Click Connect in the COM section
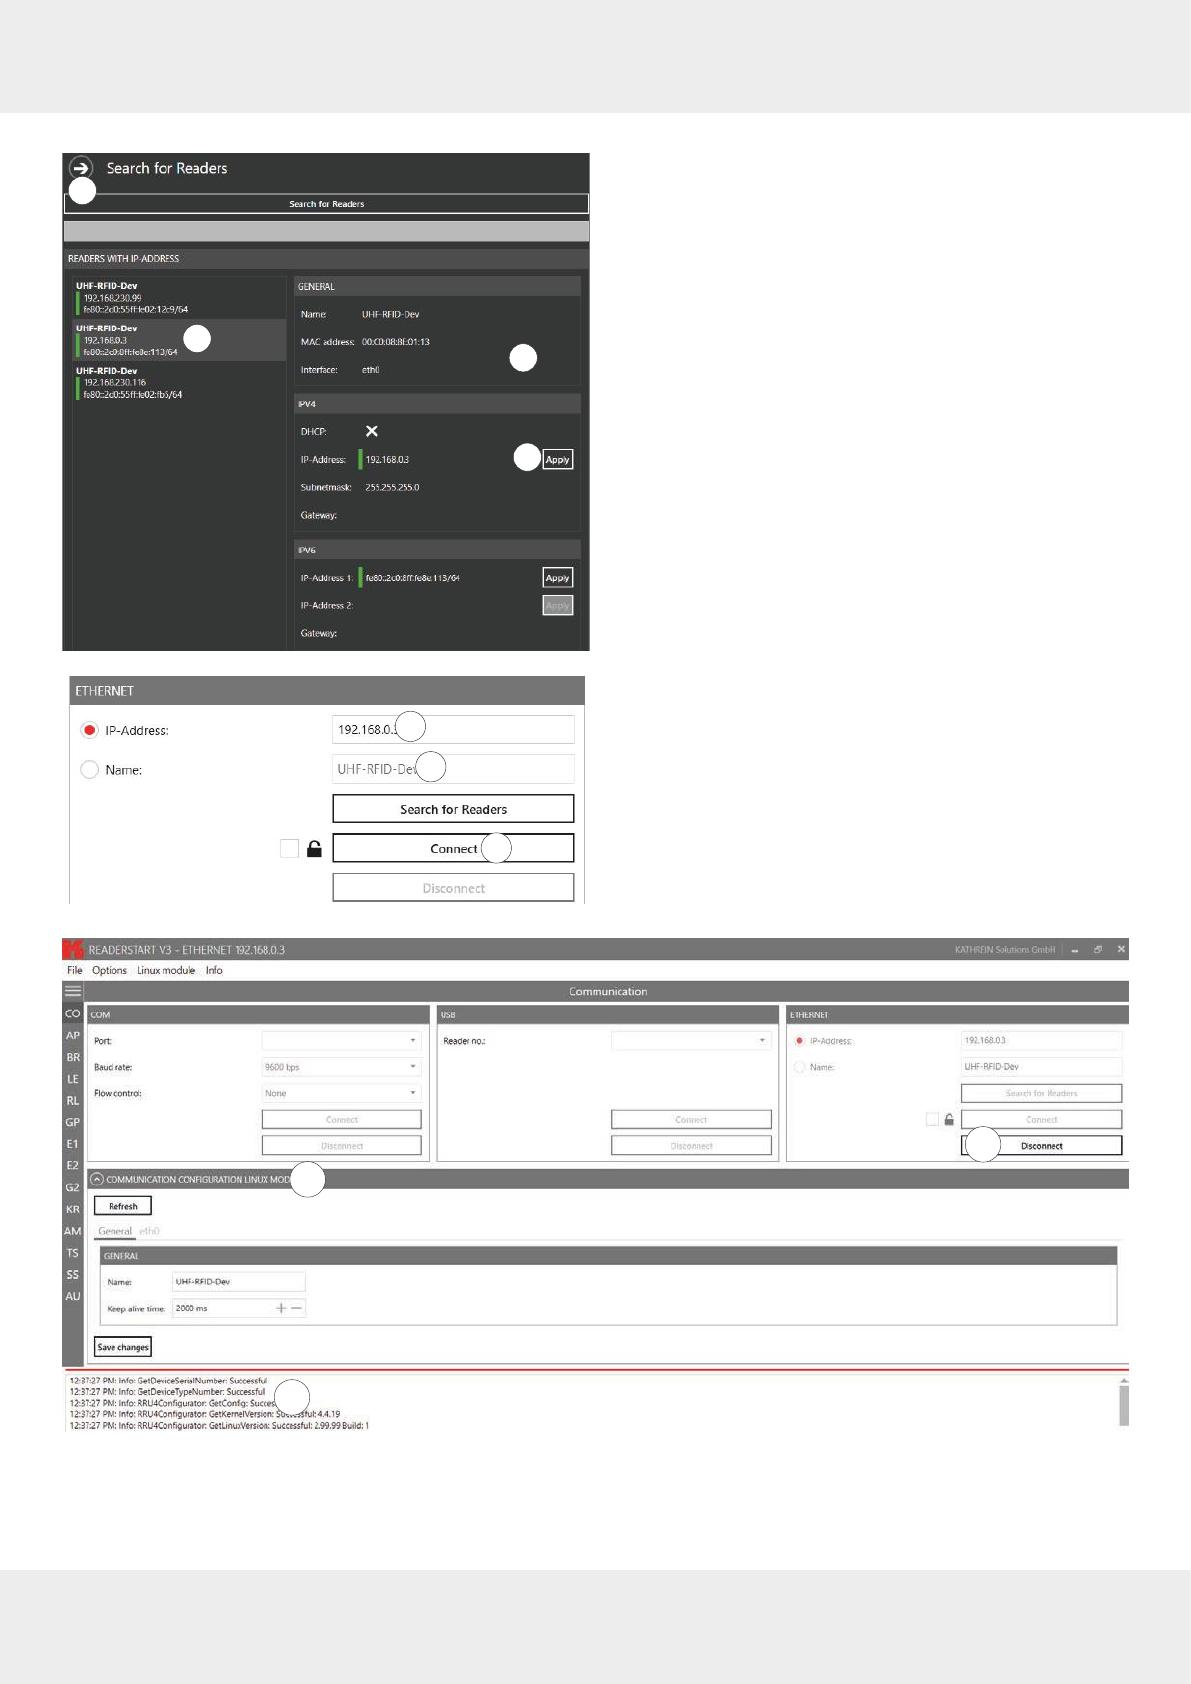The width and height of the screenshot is (1191, 1684). (342, 1119)
